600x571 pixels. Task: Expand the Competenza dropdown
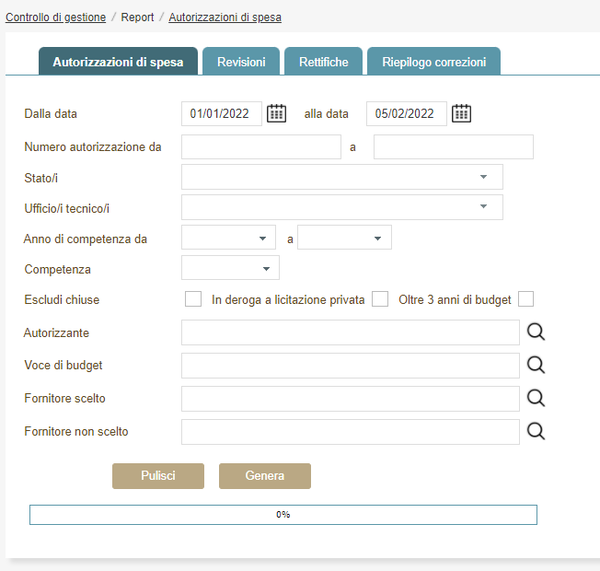coord(230,268)
